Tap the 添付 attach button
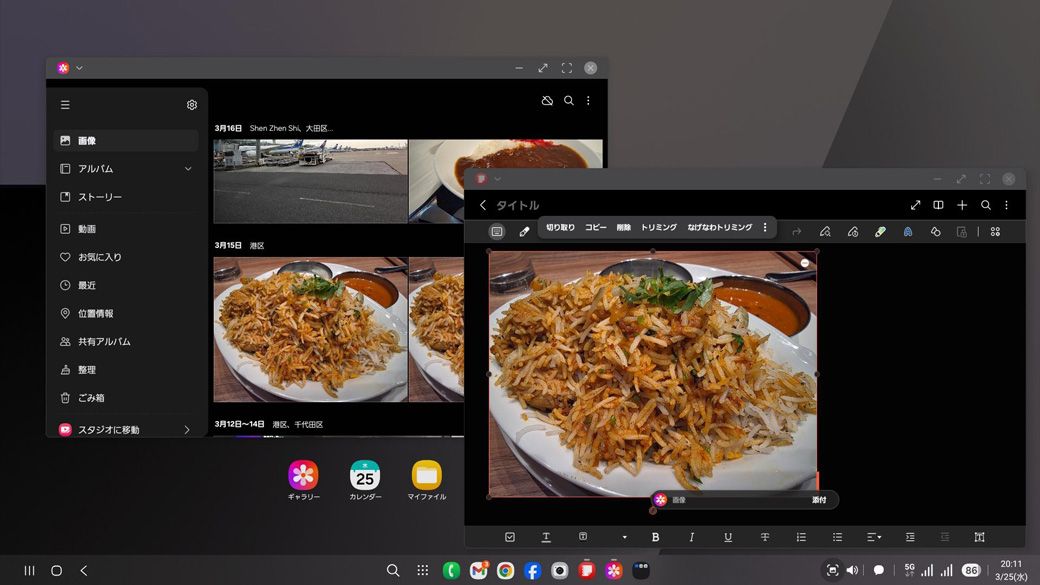Viewport: 1040px width, 585px height. coord(819,499)
